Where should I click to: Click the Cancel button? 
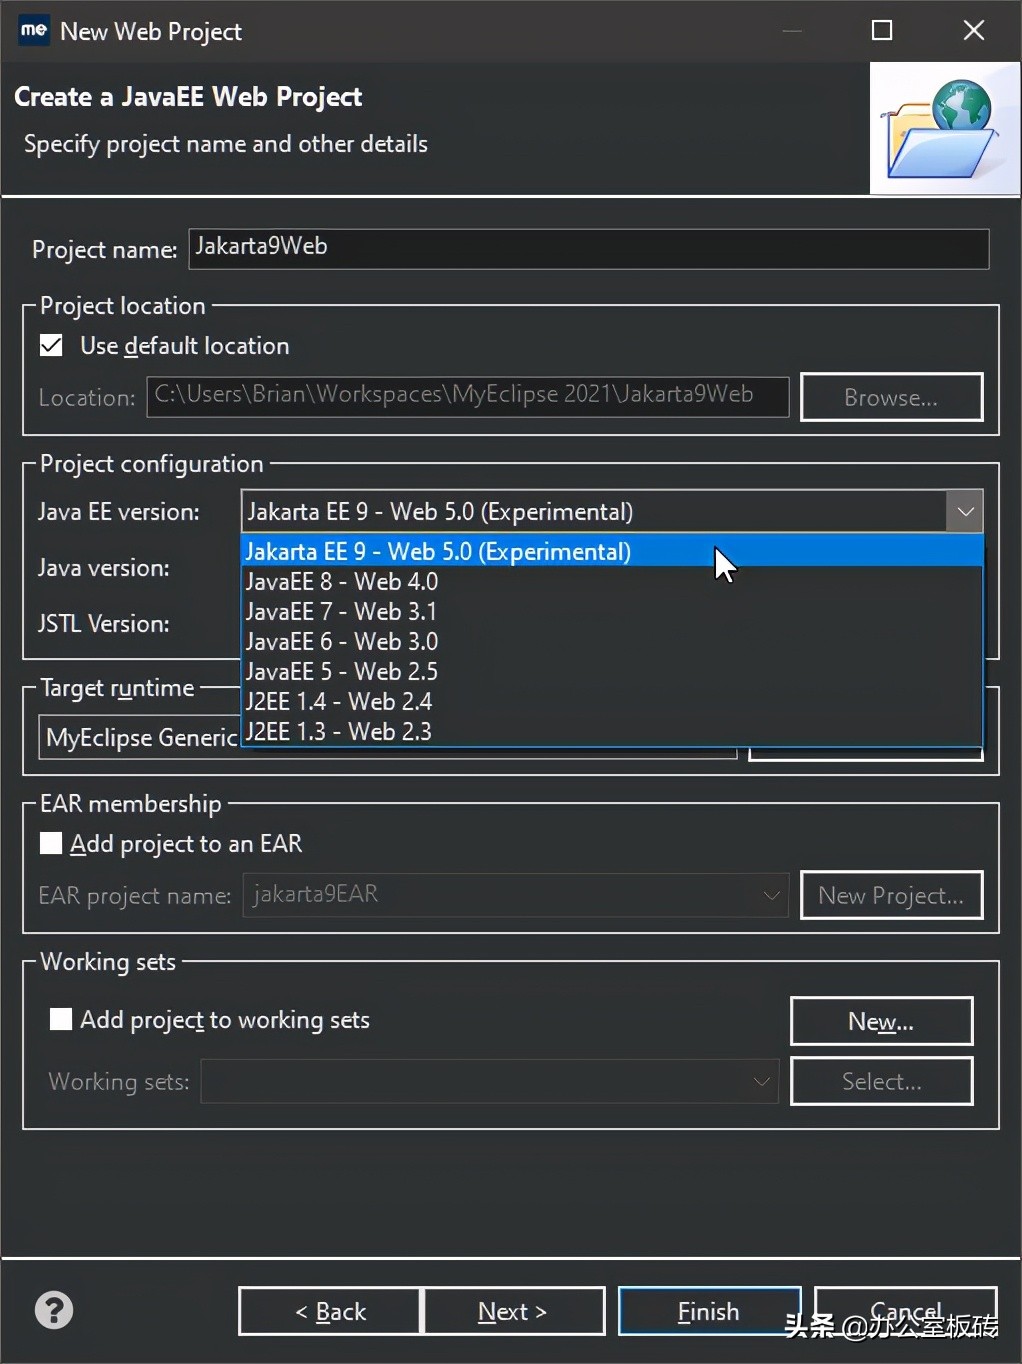[906, 1311]
